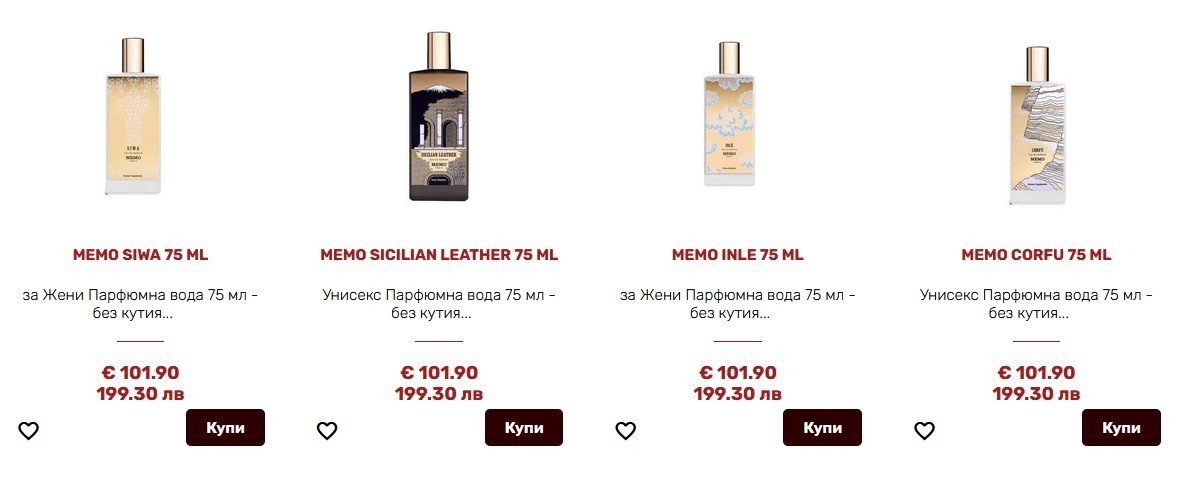
Task: Open MEMO INLE 75 ML product link
Action: pos(738,255)
